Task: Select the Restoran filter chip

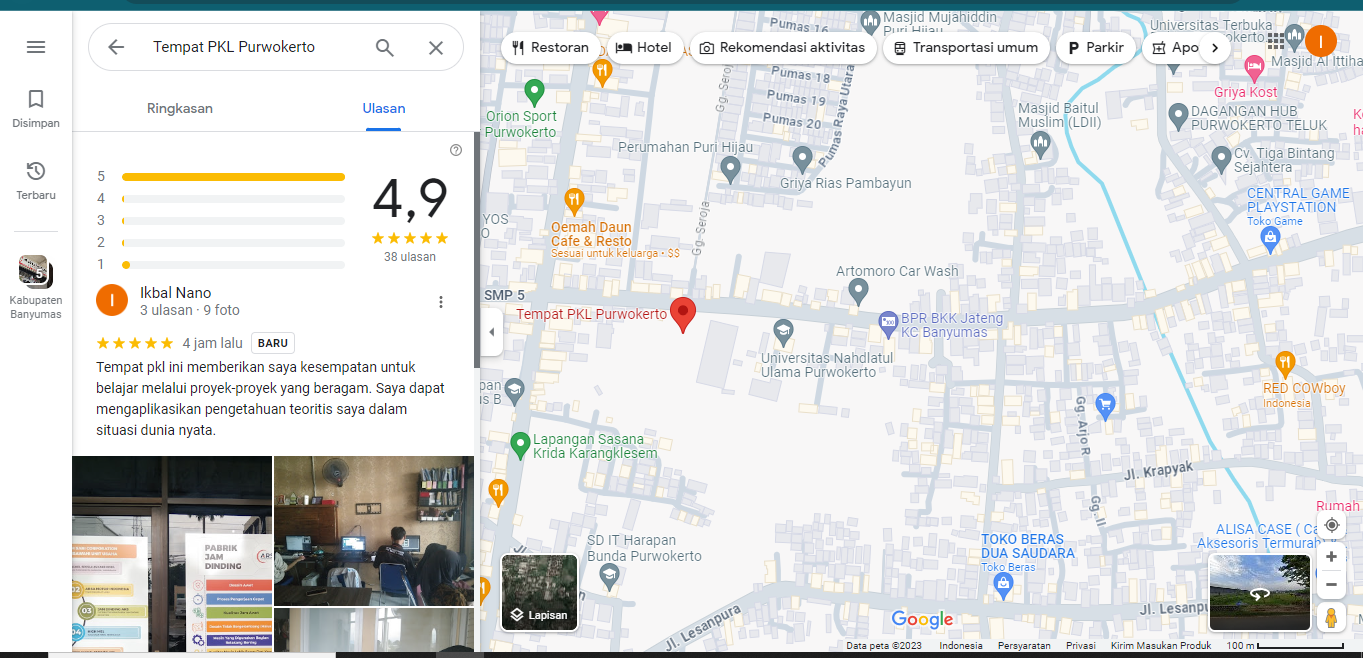Action: (551, 47)
